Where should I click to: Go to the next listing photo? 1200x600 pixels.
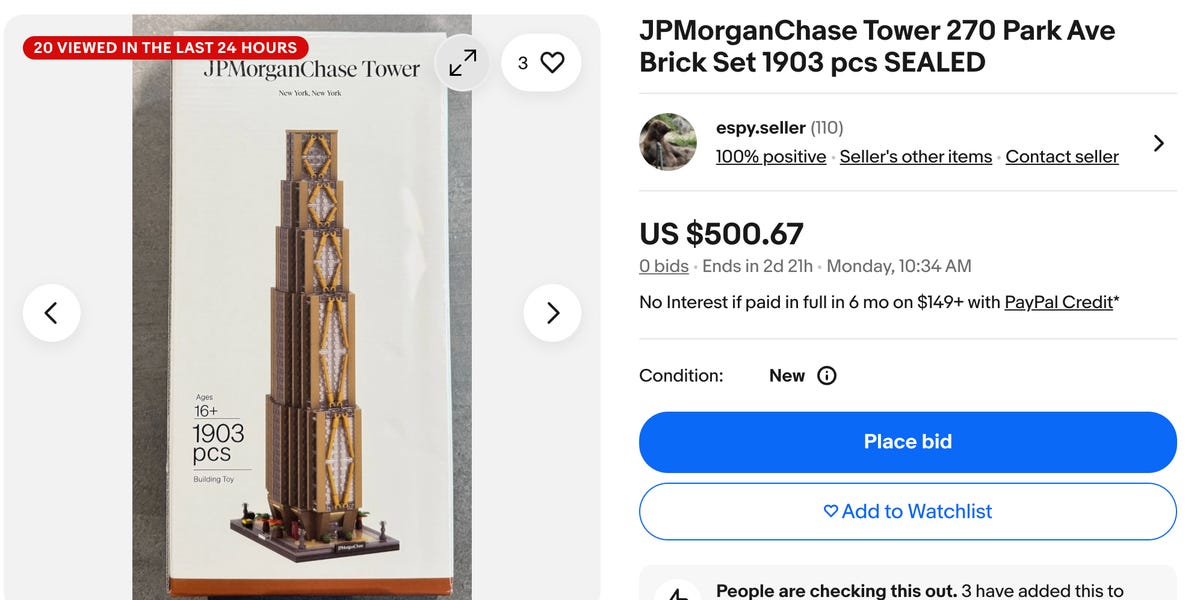coord(552,313)
